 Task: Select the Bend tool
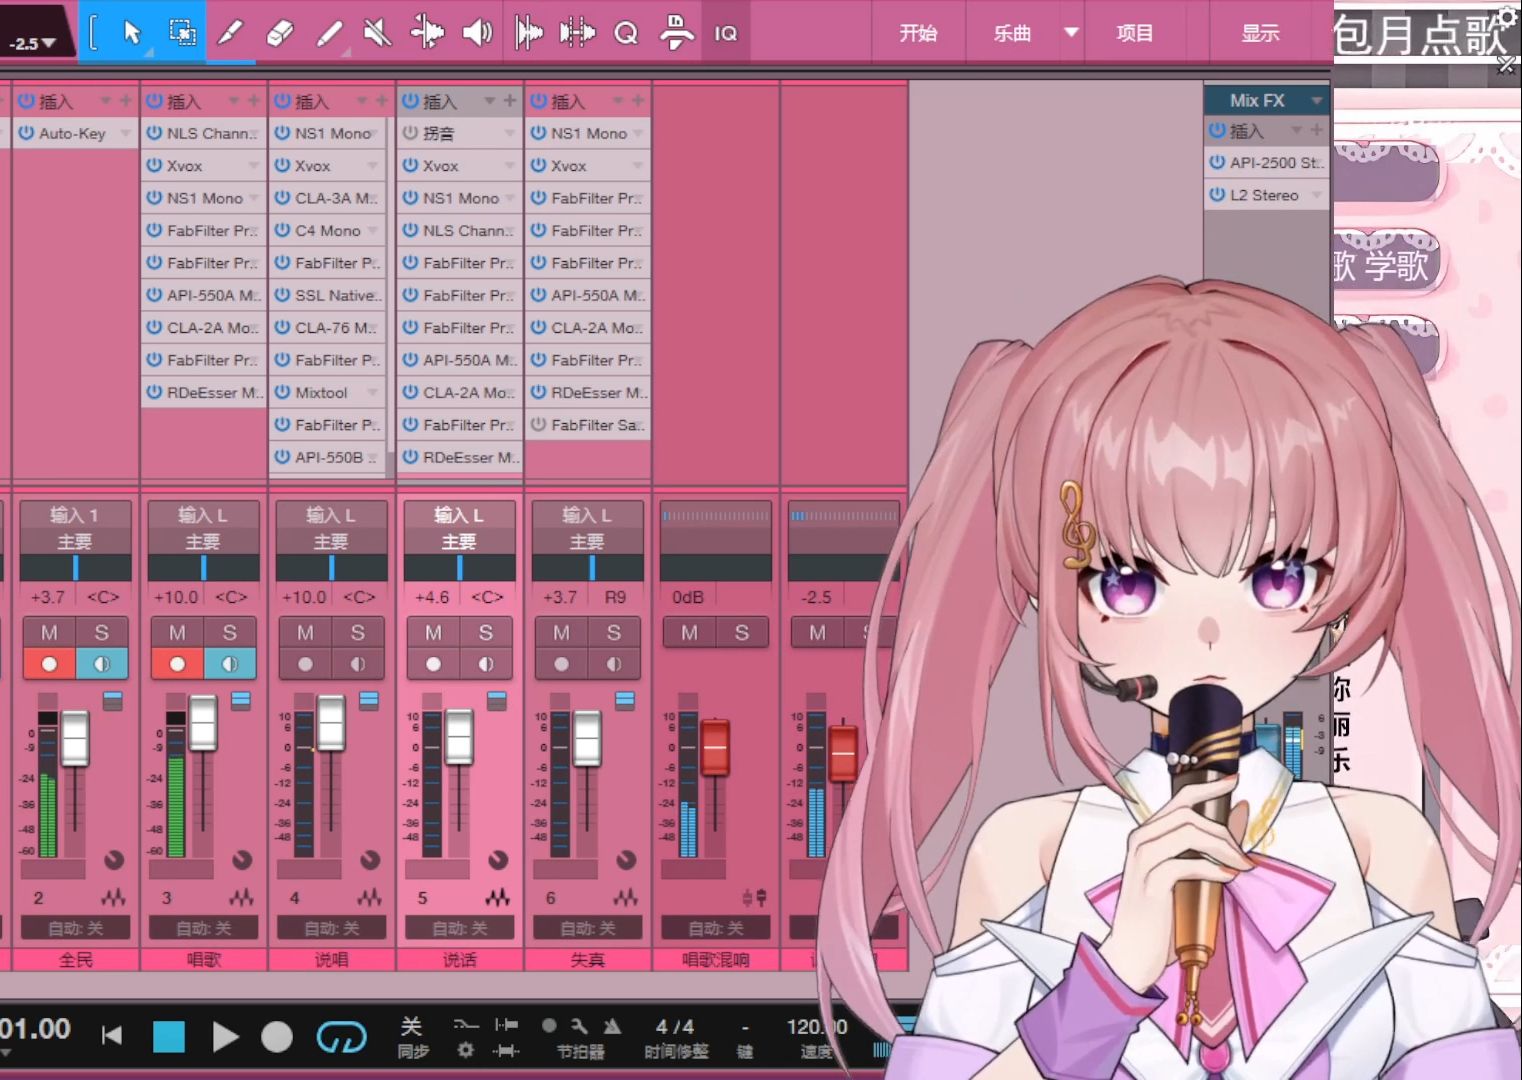pyautogui.click(x=427, y=33)
